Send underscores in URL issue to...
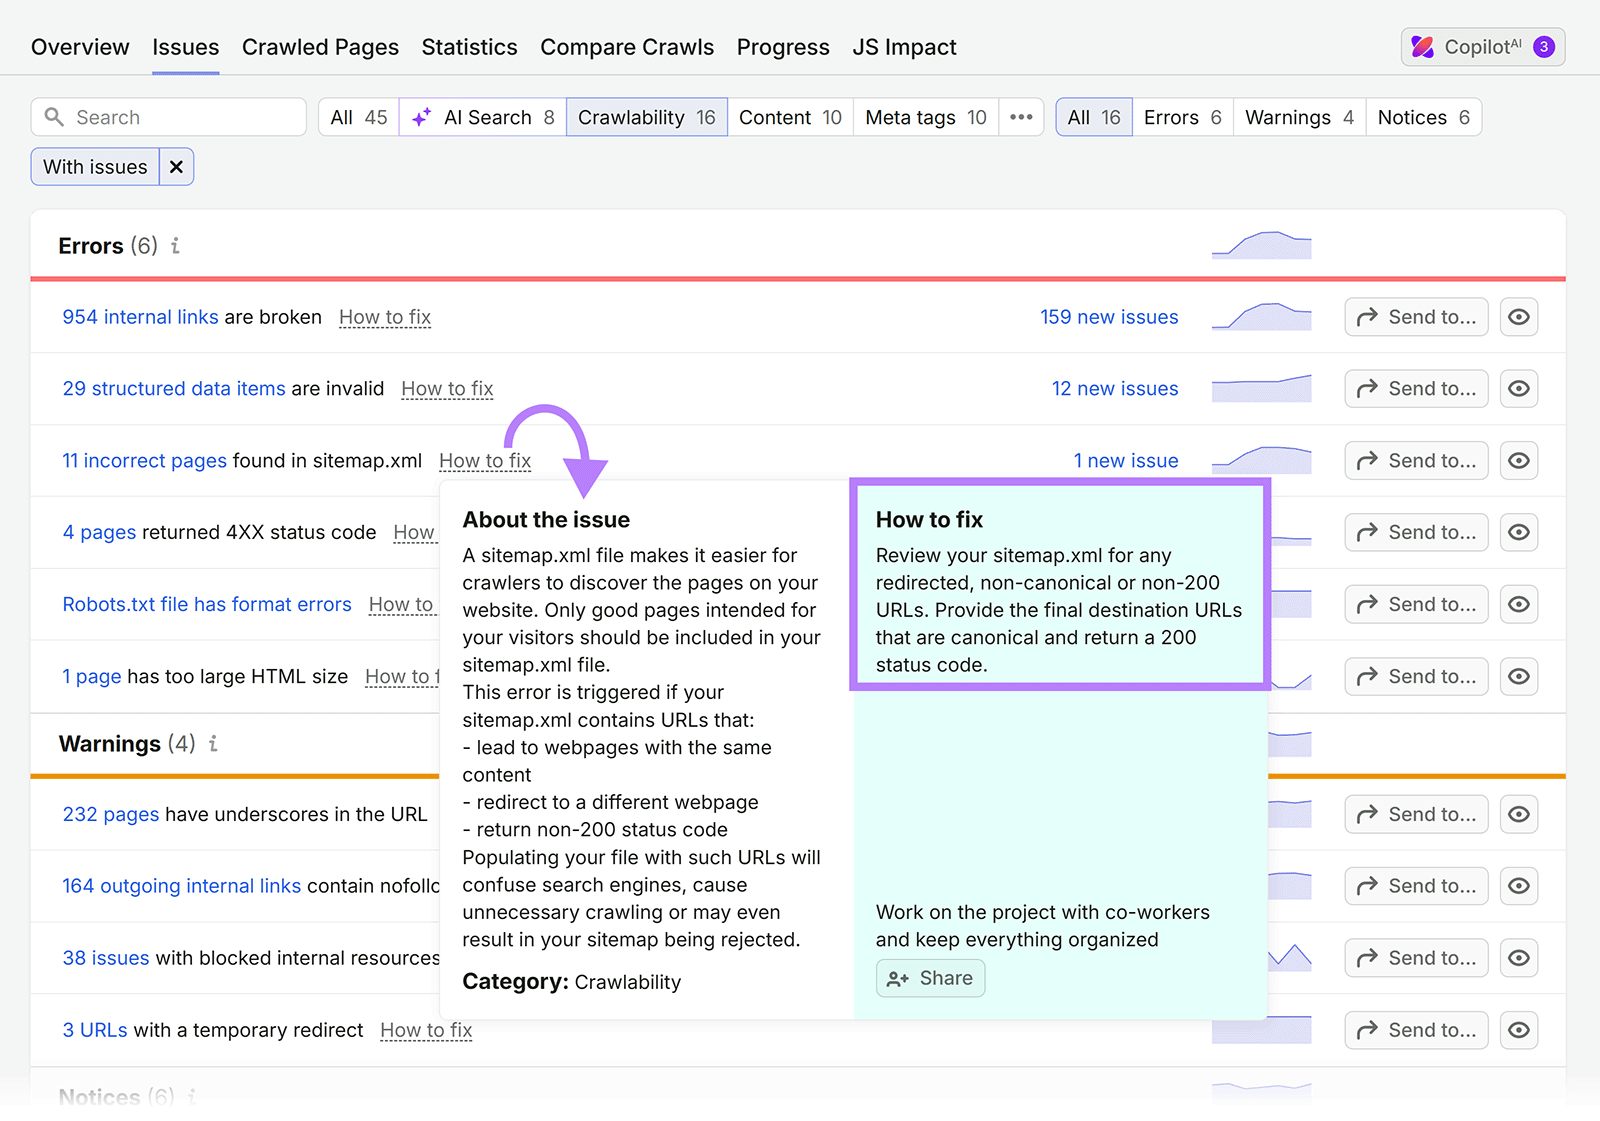This screenshot has width=1600, height=1121. tap(1416, 815)
